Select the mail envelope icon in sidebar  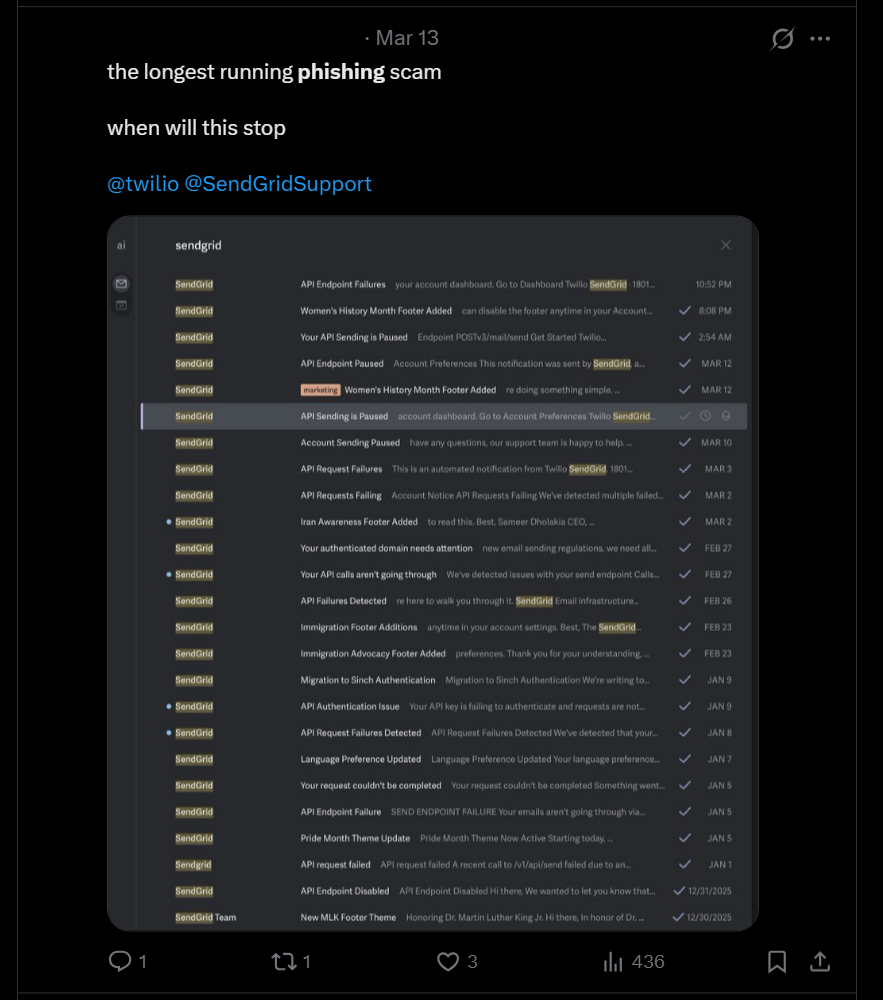point(121,284)
